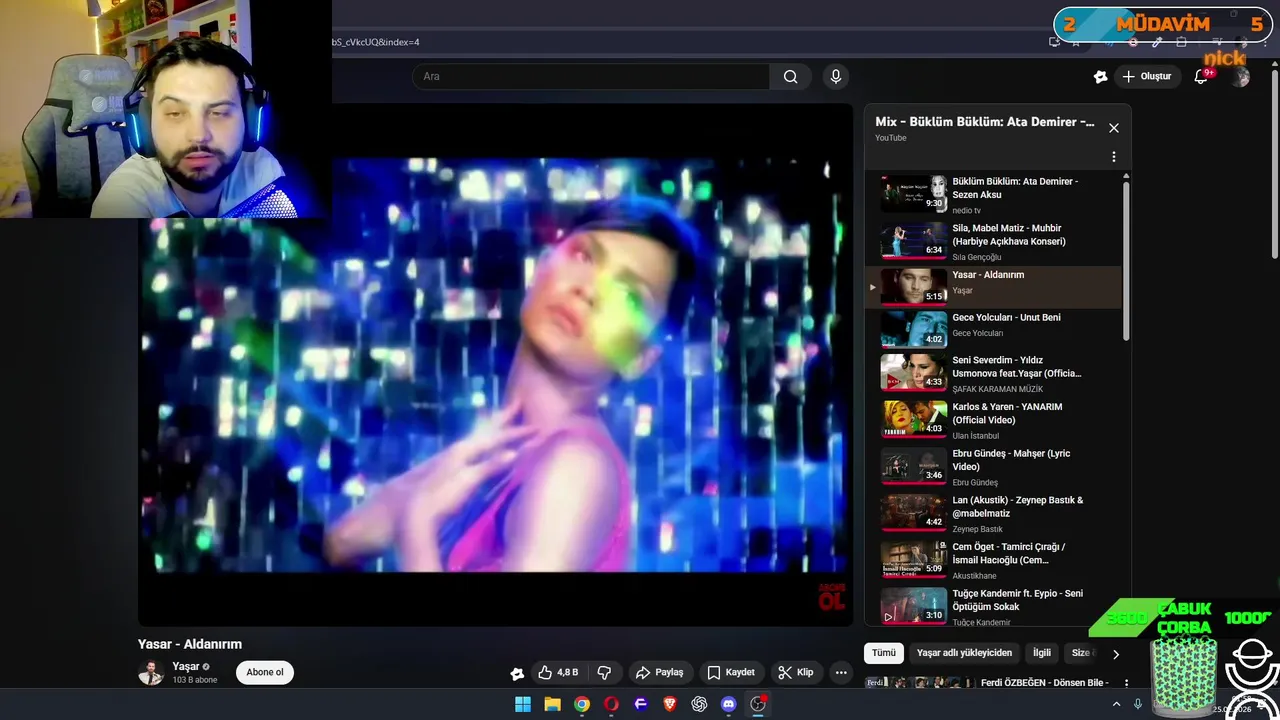Create a clip with Klip

[796, 673]
